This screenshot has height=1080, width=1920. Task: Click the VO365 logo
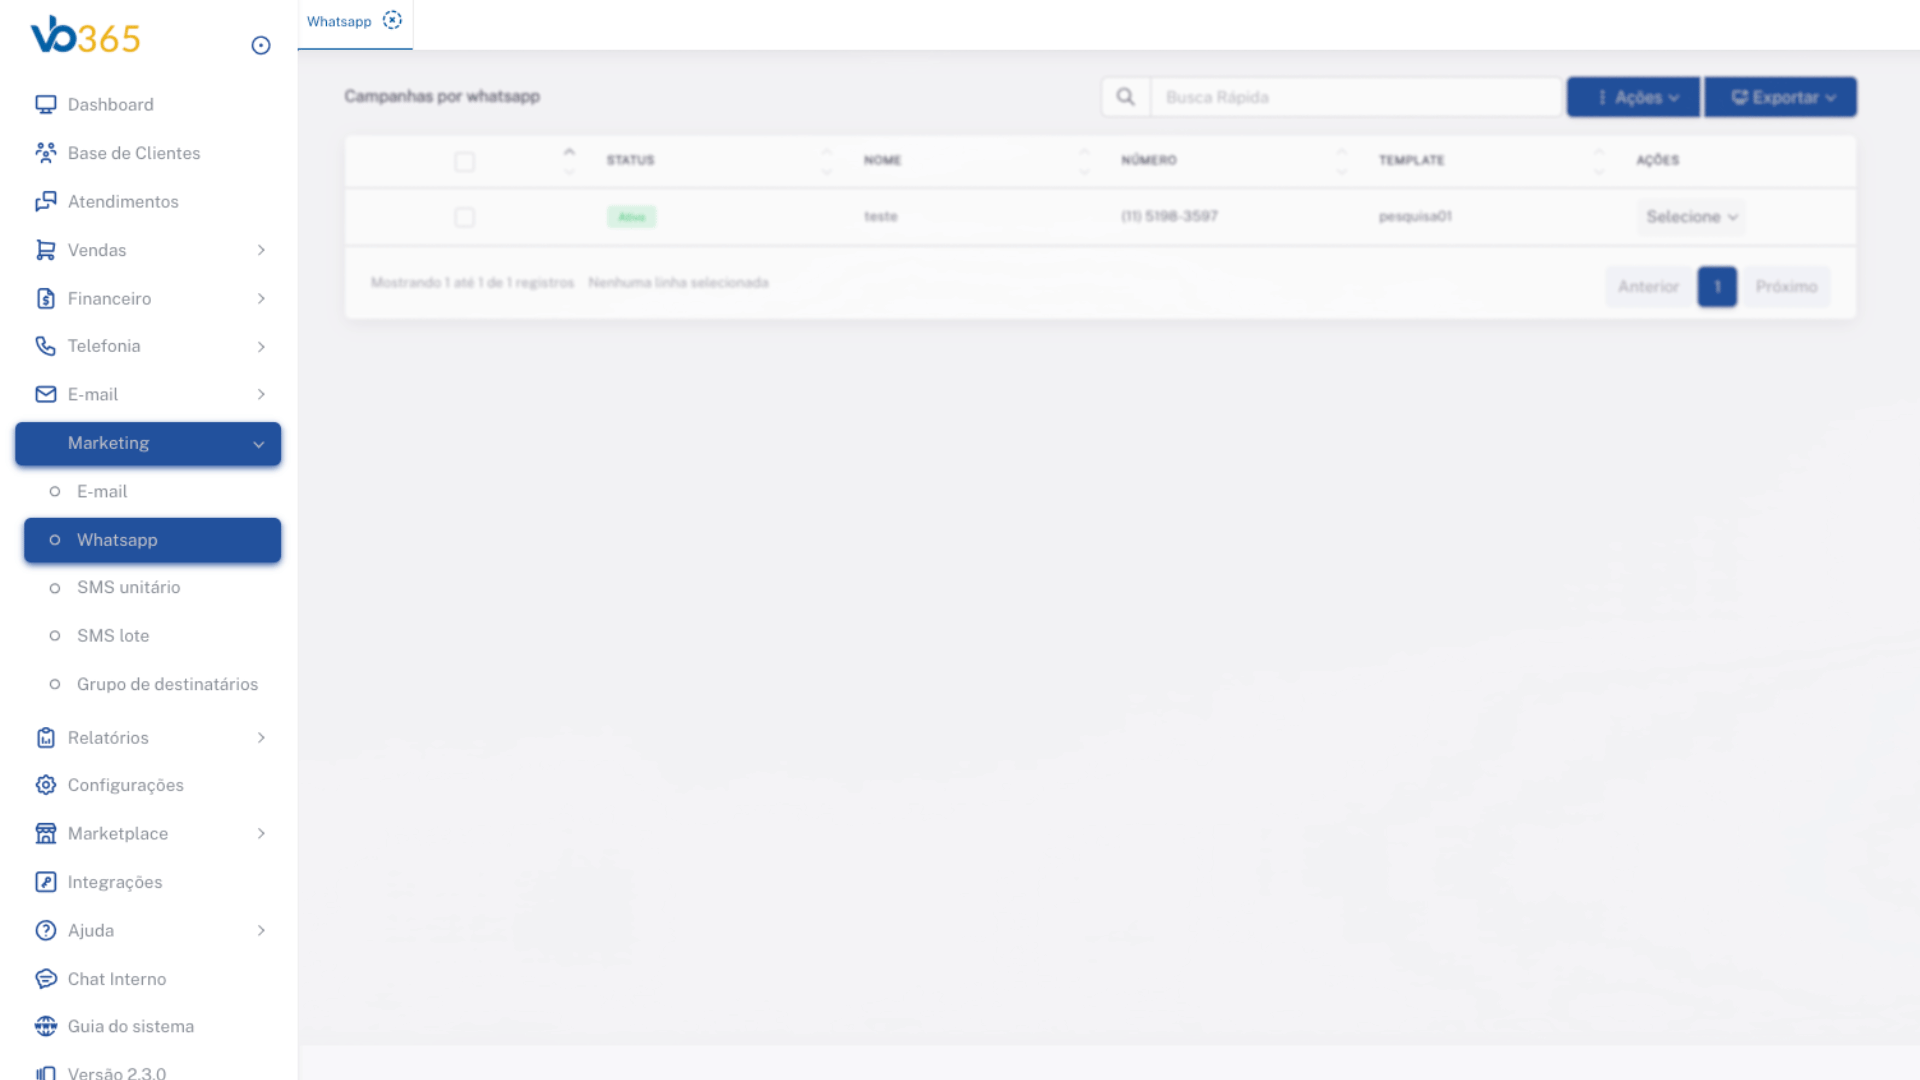point(86,37)
